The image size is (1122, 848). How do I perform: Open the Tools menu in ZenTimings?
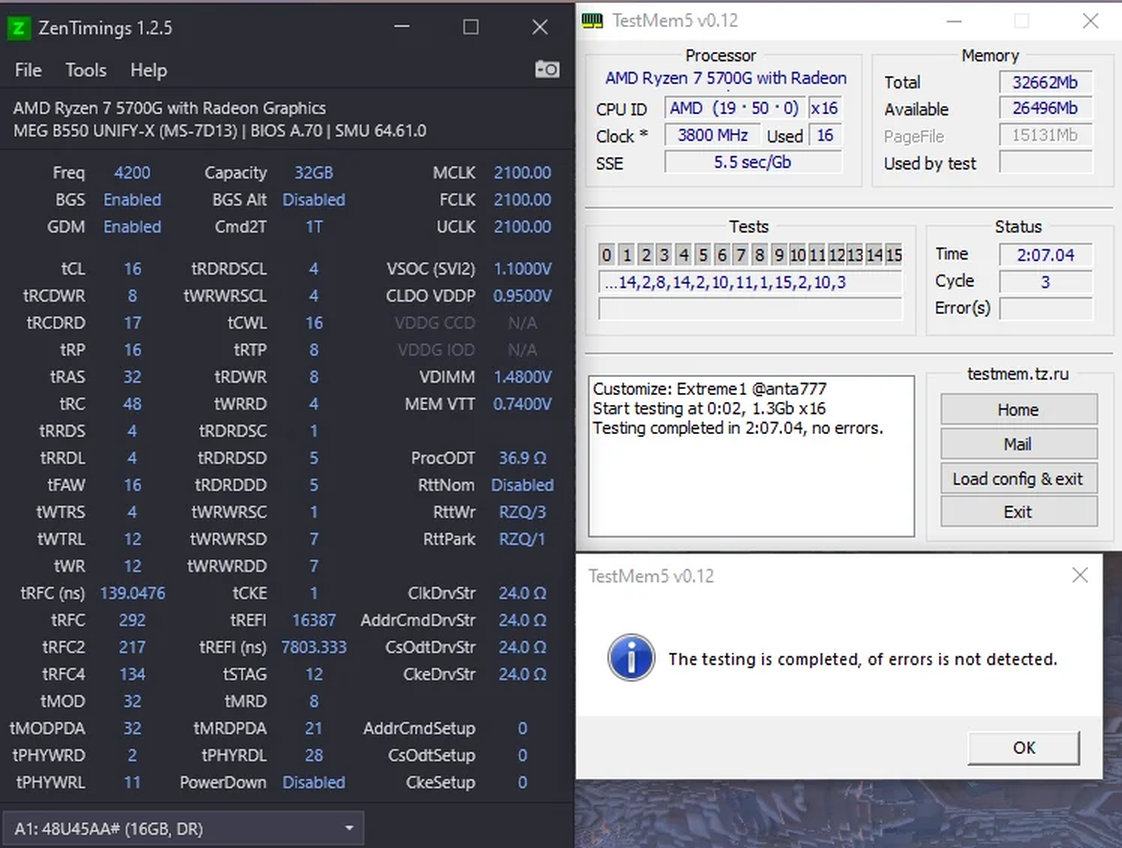[86, 70]
